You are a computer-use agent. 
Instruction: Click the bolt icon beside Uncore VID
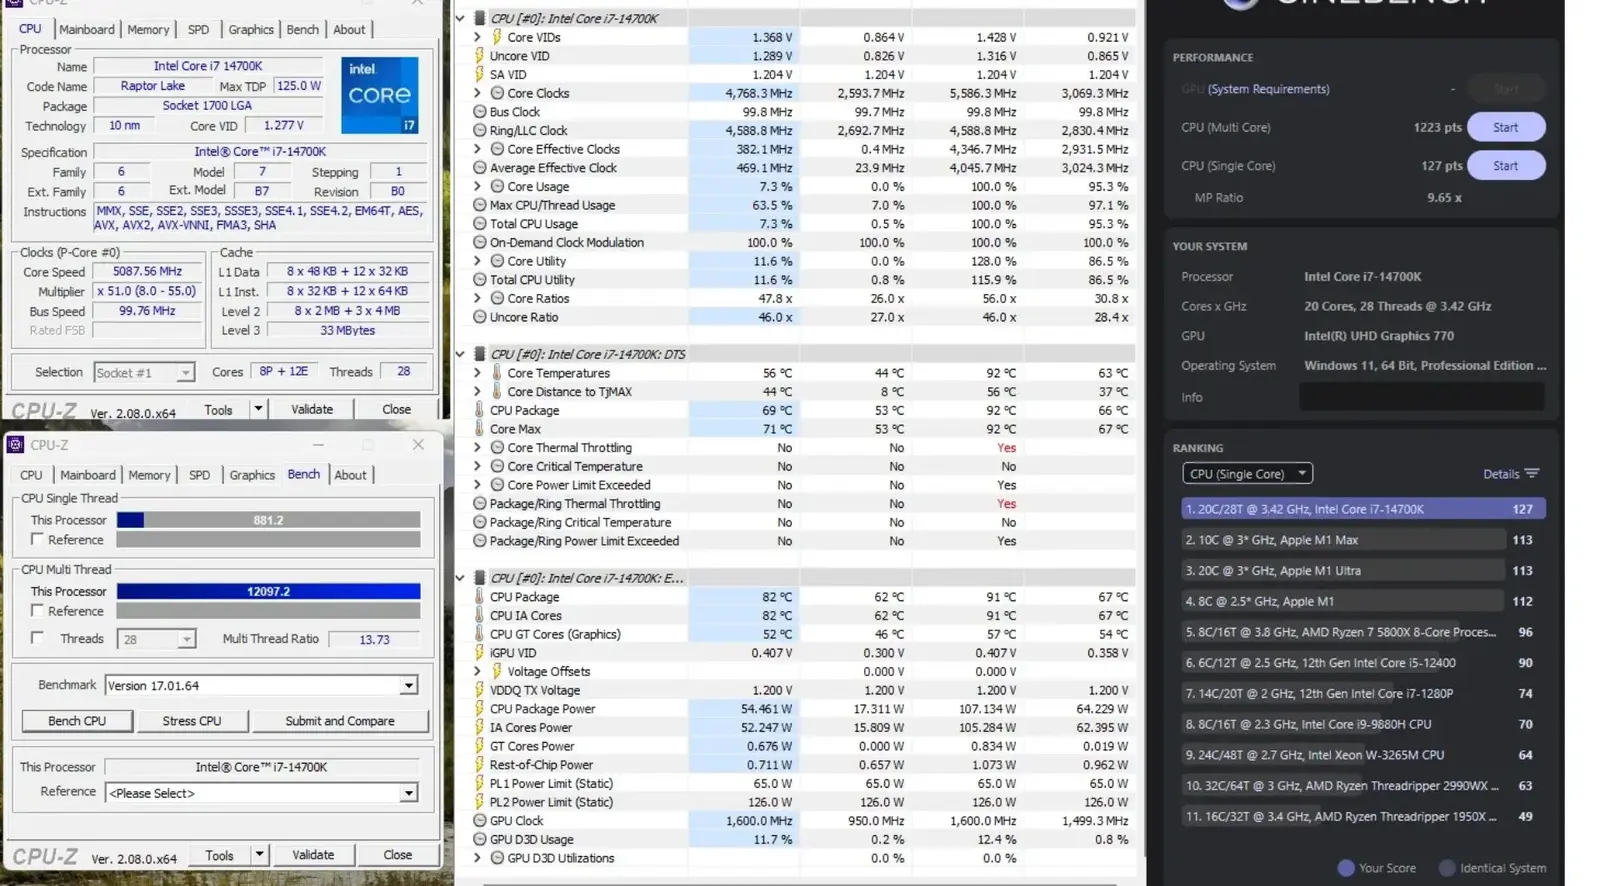tap(479, 56)
